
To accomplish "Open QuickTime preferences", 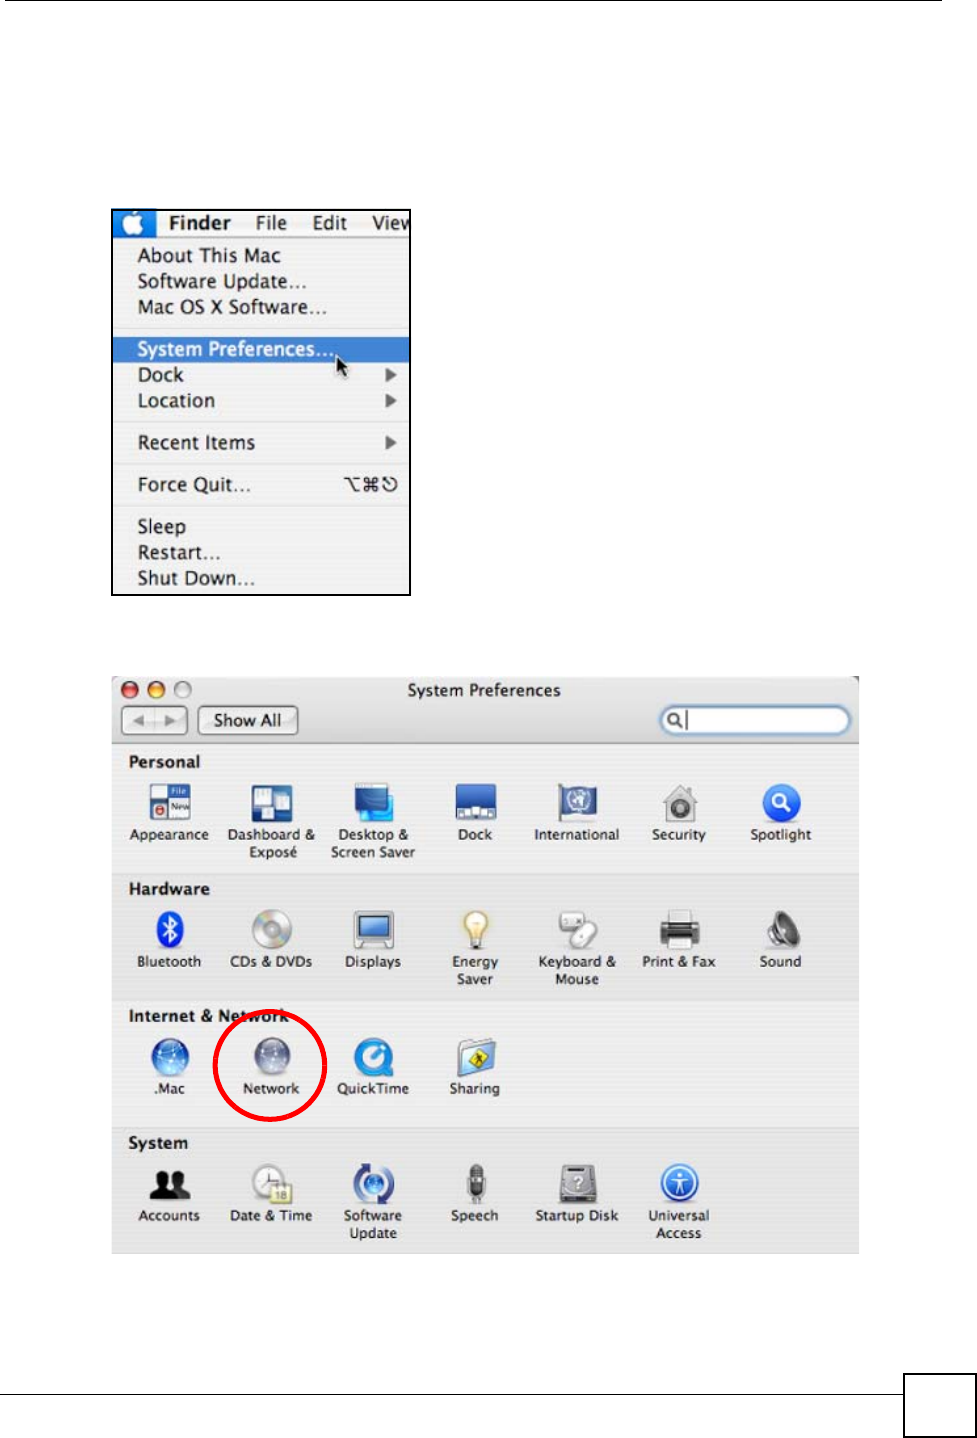I will pos(373,1067).
